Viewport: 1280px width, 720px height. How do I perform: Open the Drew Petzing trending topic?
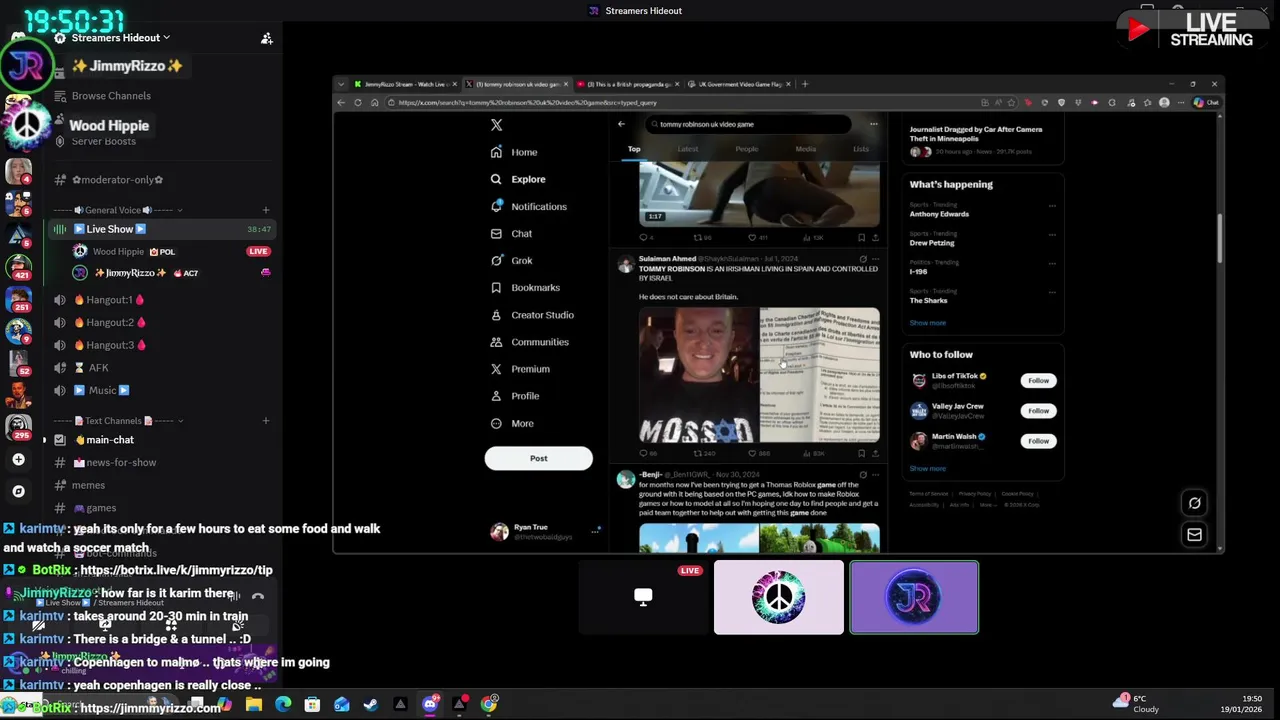[932, 243]
